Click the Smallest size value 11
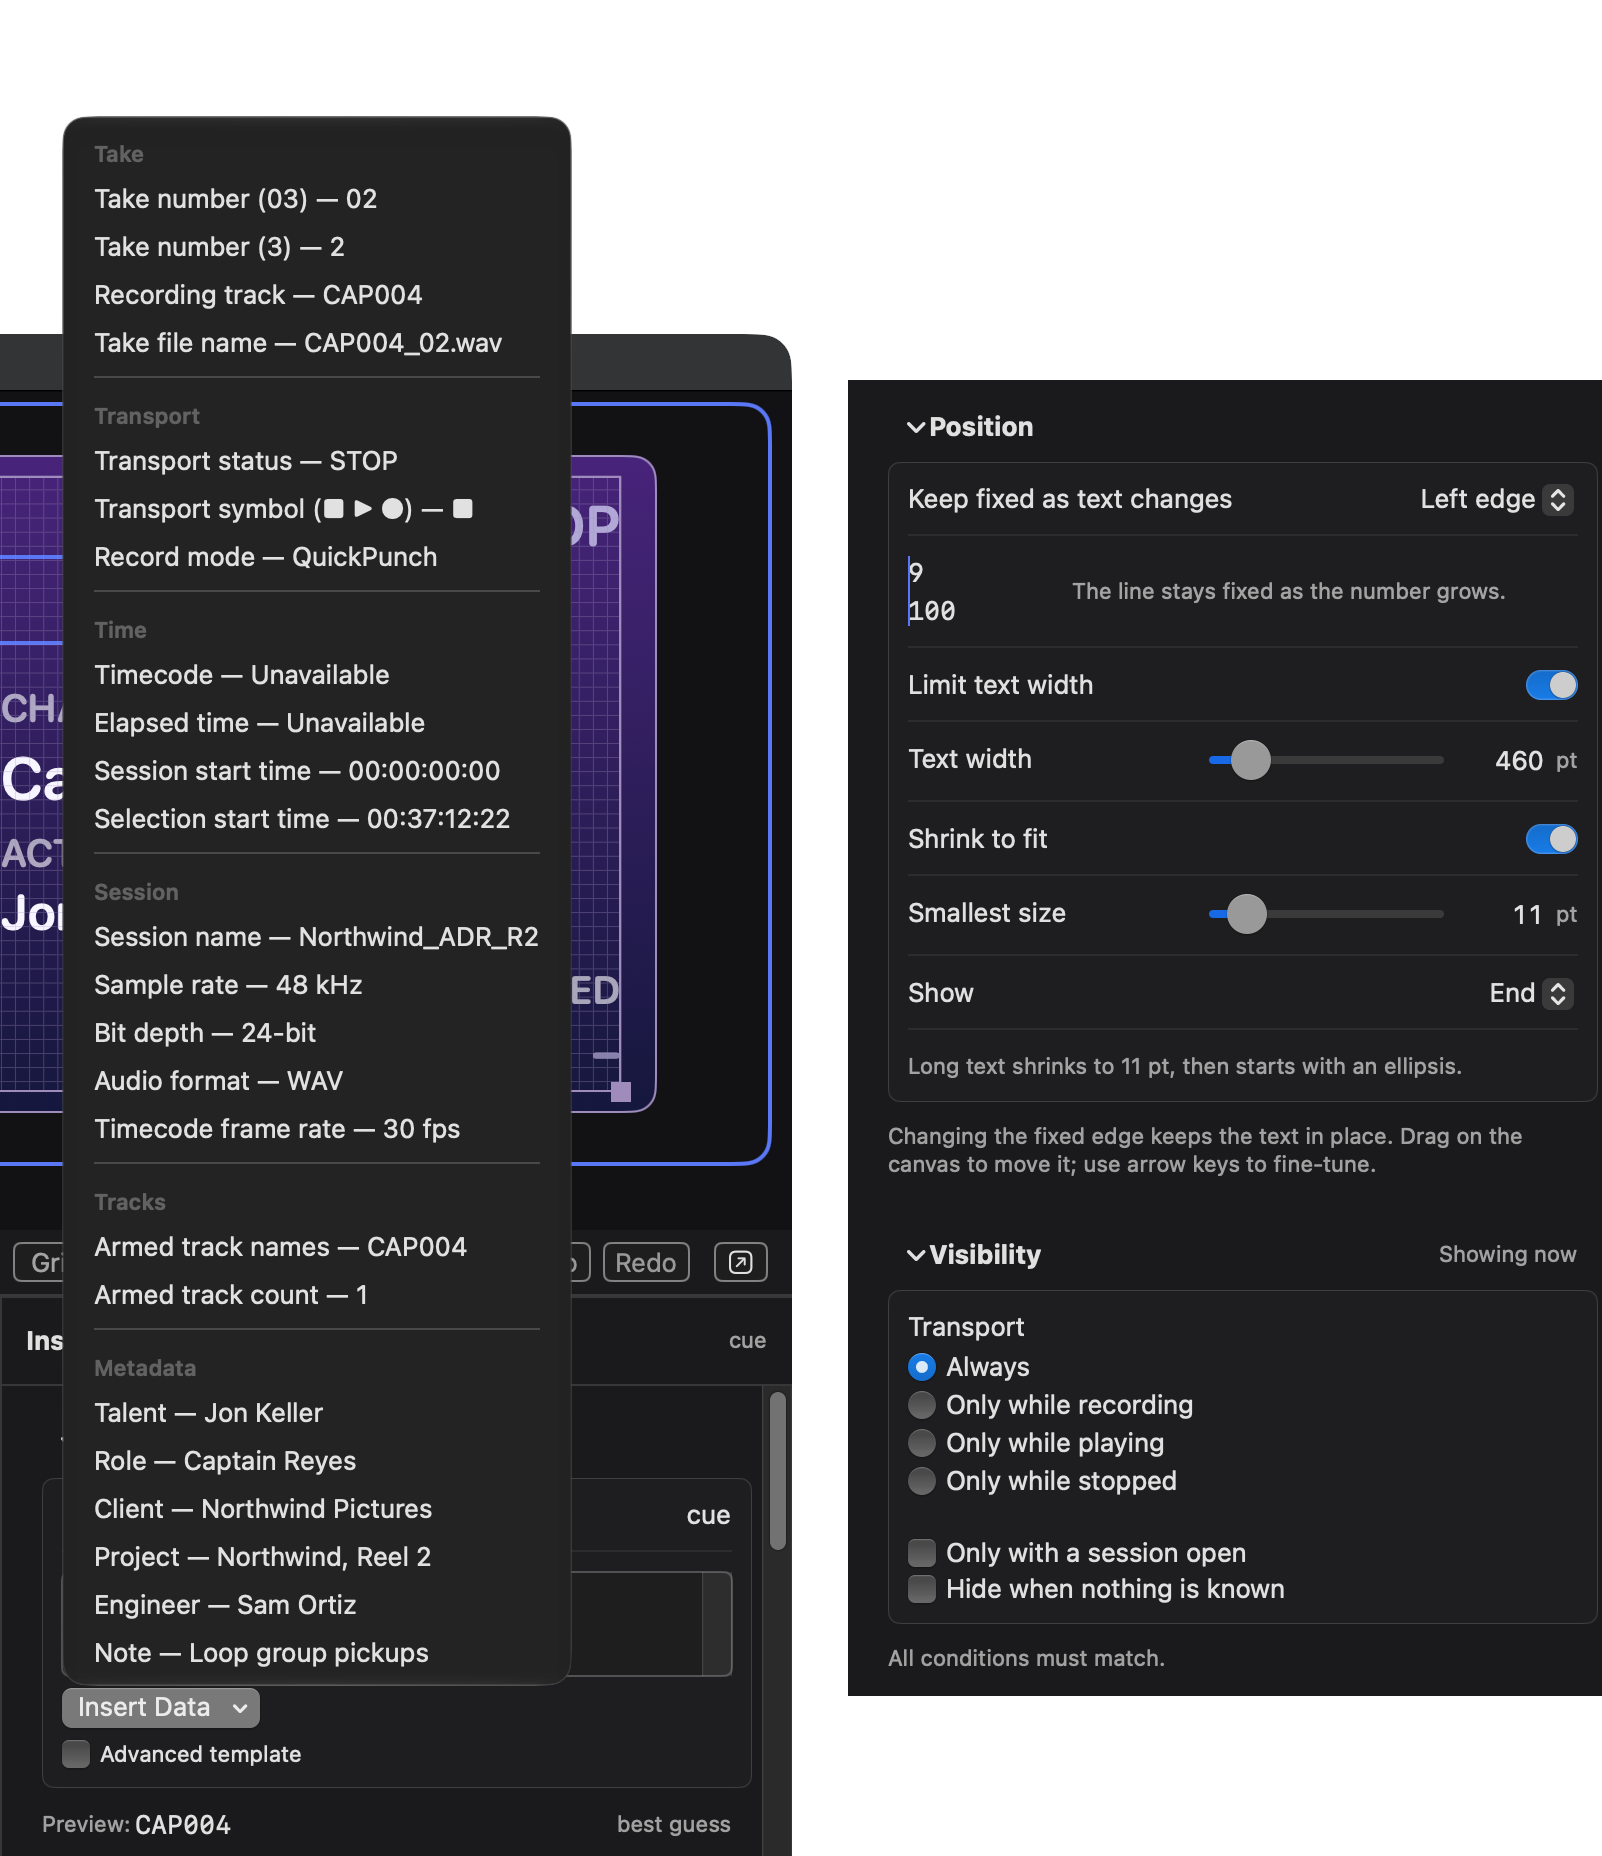Viewport: 1602px width, 1856px height. tap(1527, 915)
